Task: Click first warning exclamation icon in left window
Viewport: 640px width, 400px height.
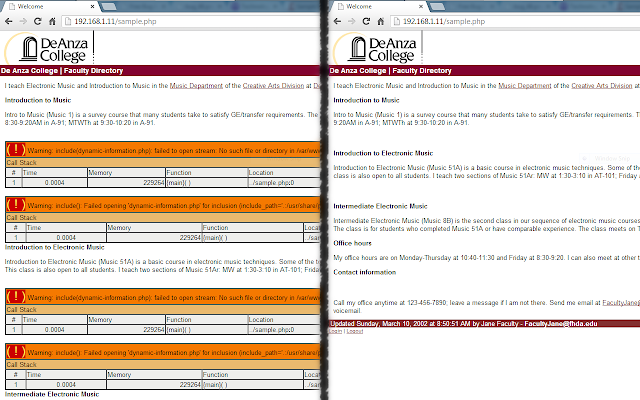Action: [x=16, y=150]
